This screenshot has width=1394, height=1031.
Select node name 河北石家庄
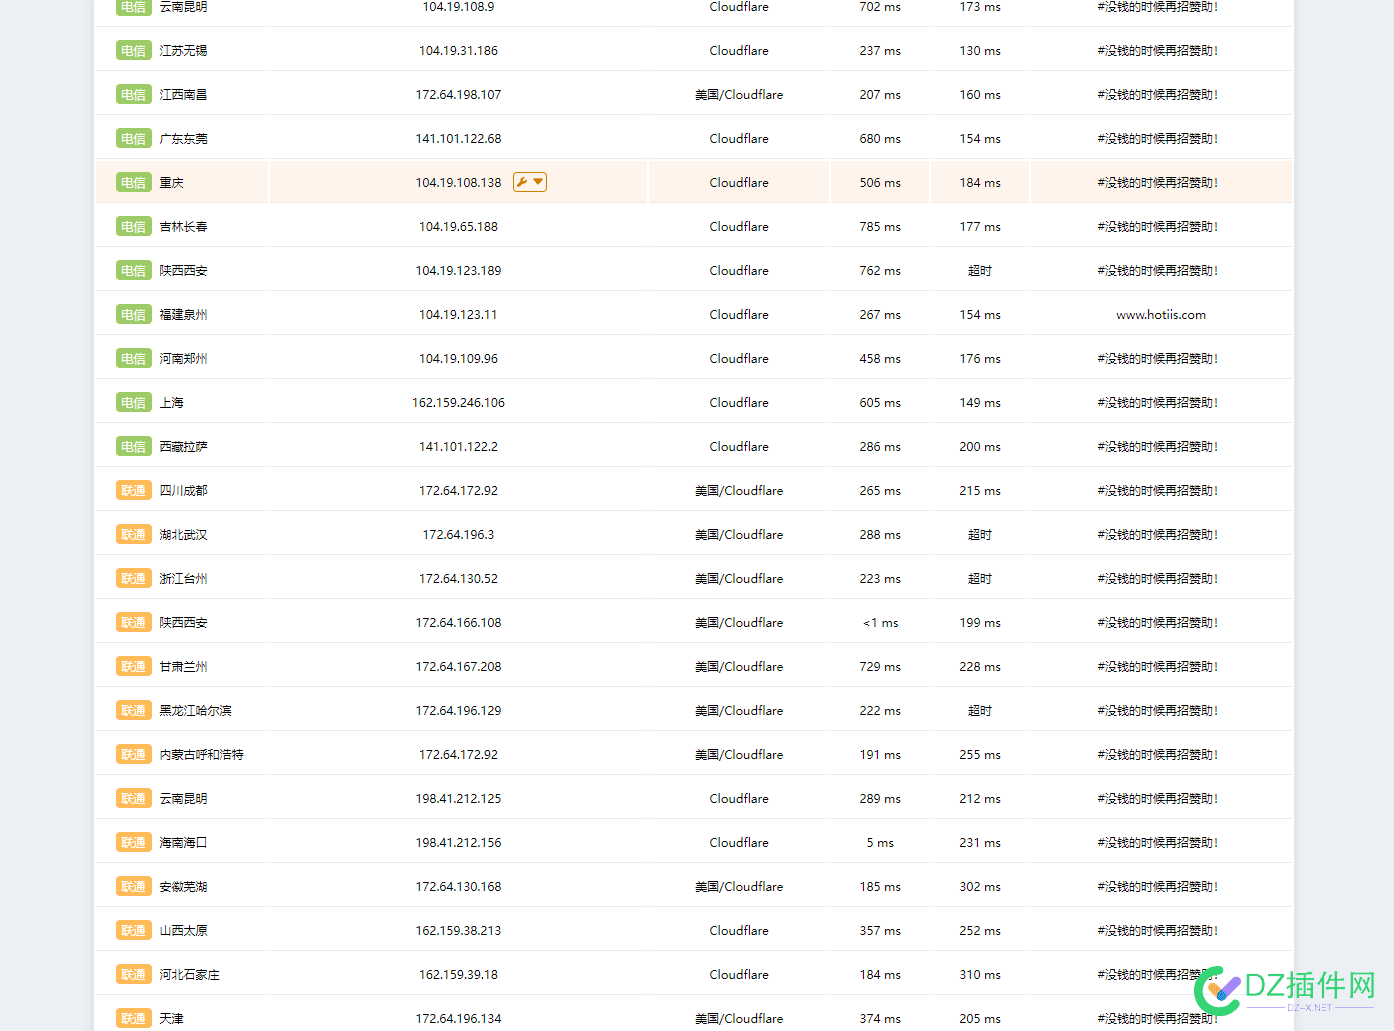[x=190, y=975]
